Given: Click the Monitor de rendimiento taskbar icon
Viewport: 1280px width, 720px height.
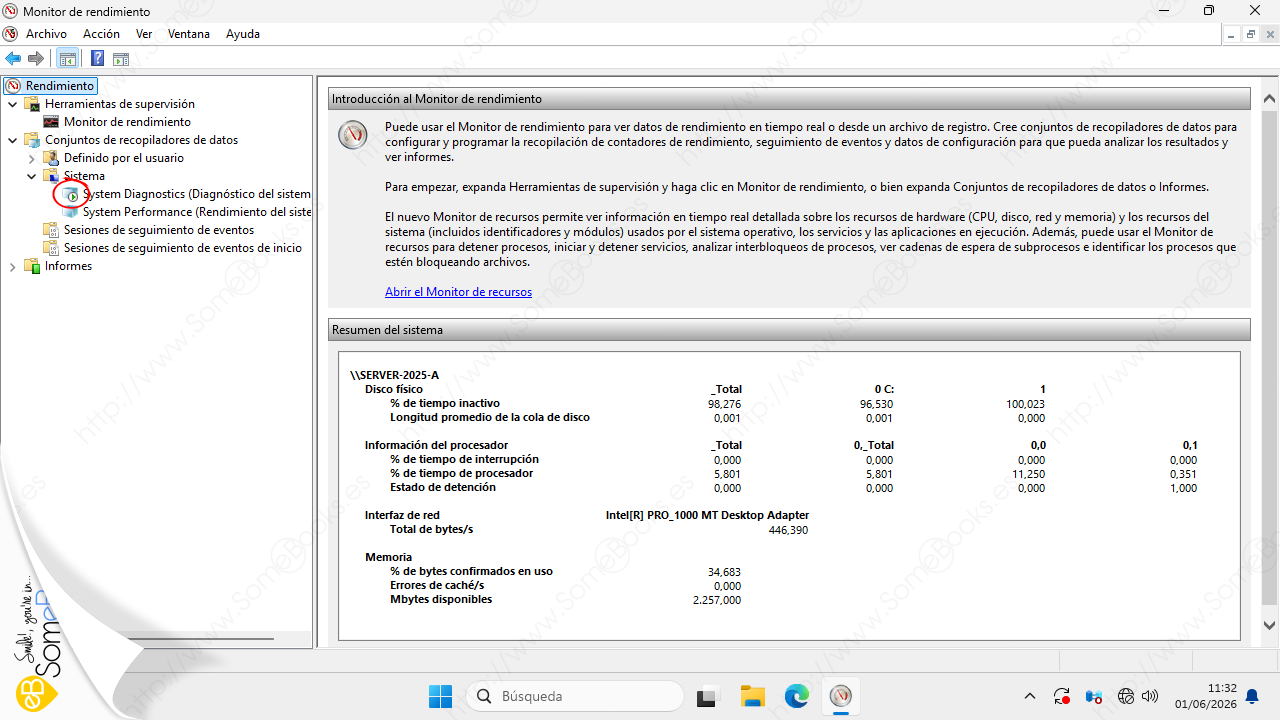Looking at the screenshot, I should pyautogui.click(x=841, y=696).
